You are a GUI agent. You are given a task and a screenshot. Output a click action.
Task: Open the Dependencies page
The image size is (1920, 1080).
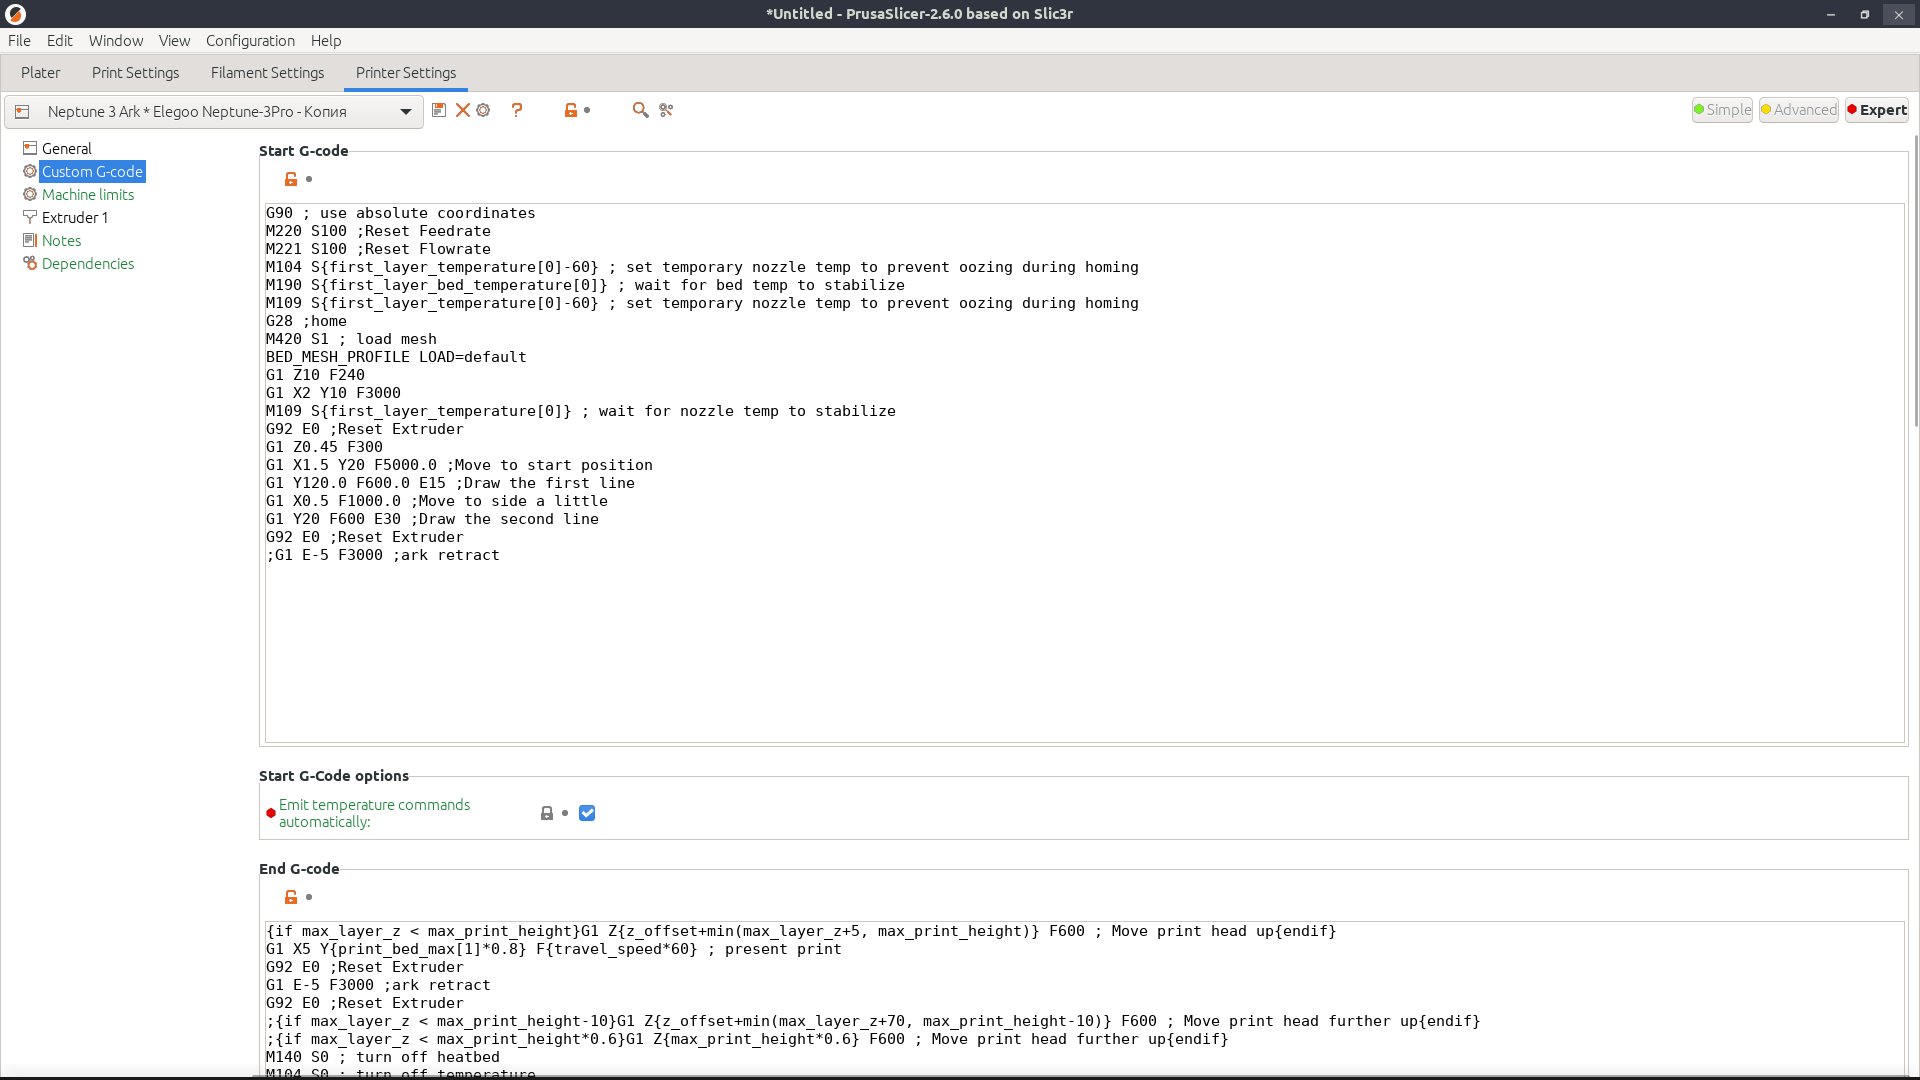coord(88,263)
